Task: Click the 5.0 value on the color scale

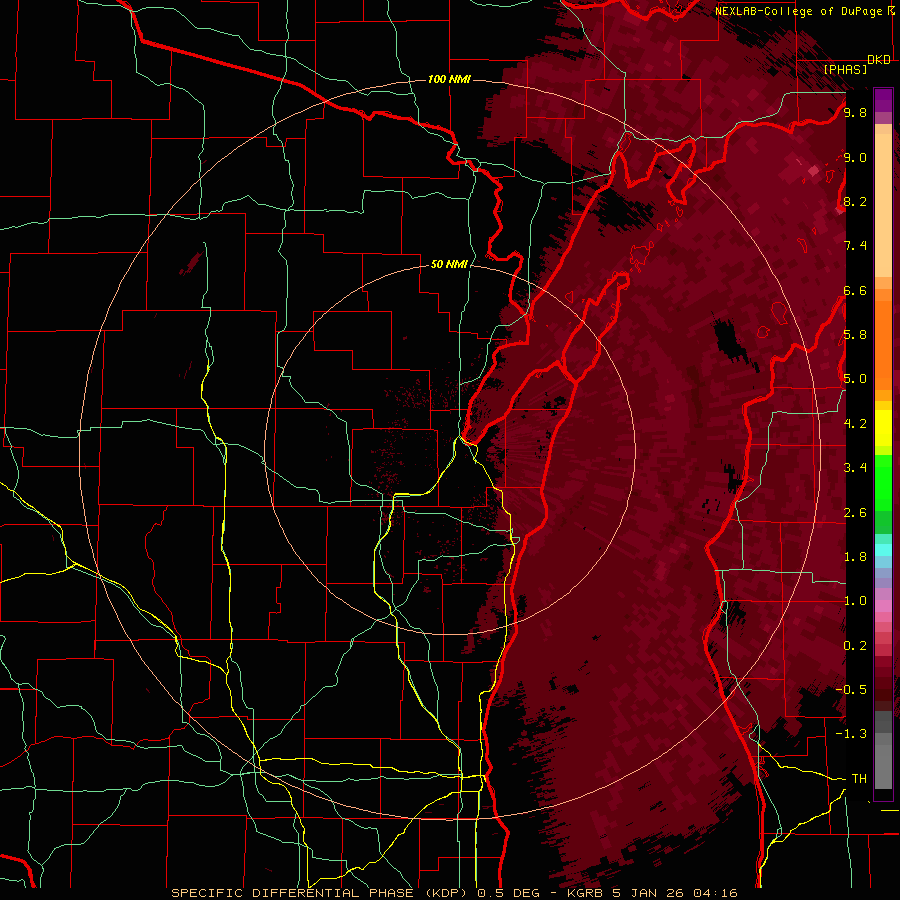Action: pyautogui.click(x=855, y=379)
